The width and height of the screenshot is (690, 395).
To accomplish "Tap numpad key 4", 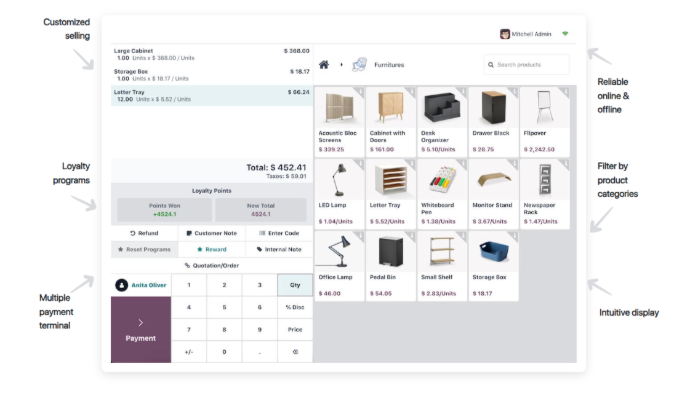I will pyautogui.click(x=189, y=307).
